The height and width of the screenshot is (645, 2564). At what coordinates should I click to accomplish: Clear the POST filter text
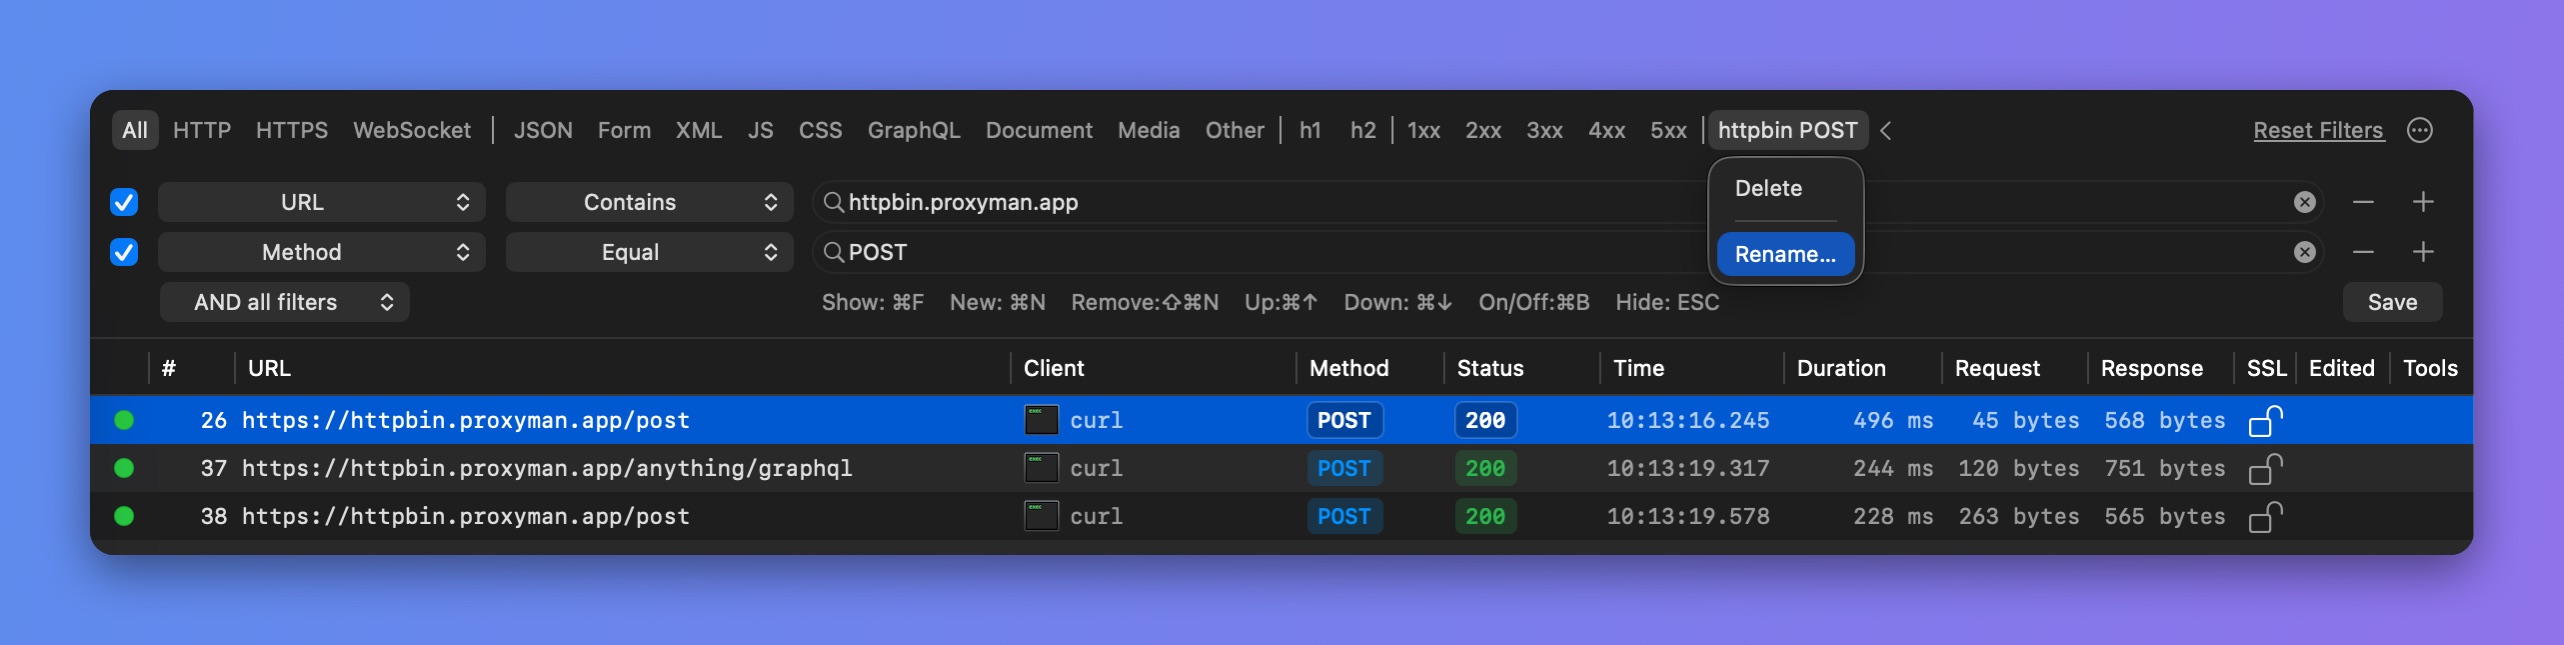click(2305, 252)
